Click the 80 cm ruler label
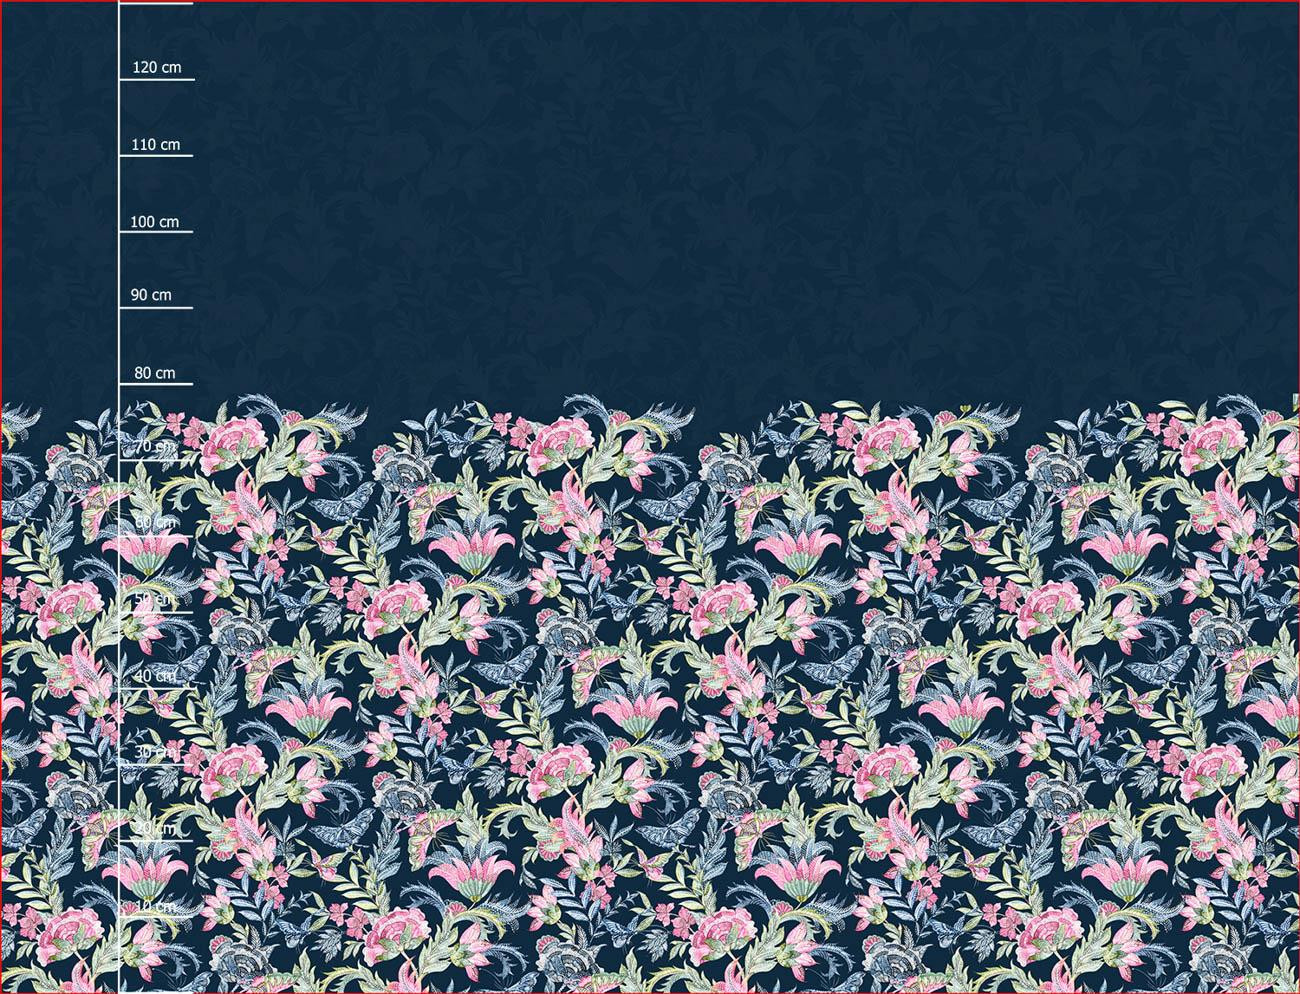1300x994 pixels. pos(155,373)
